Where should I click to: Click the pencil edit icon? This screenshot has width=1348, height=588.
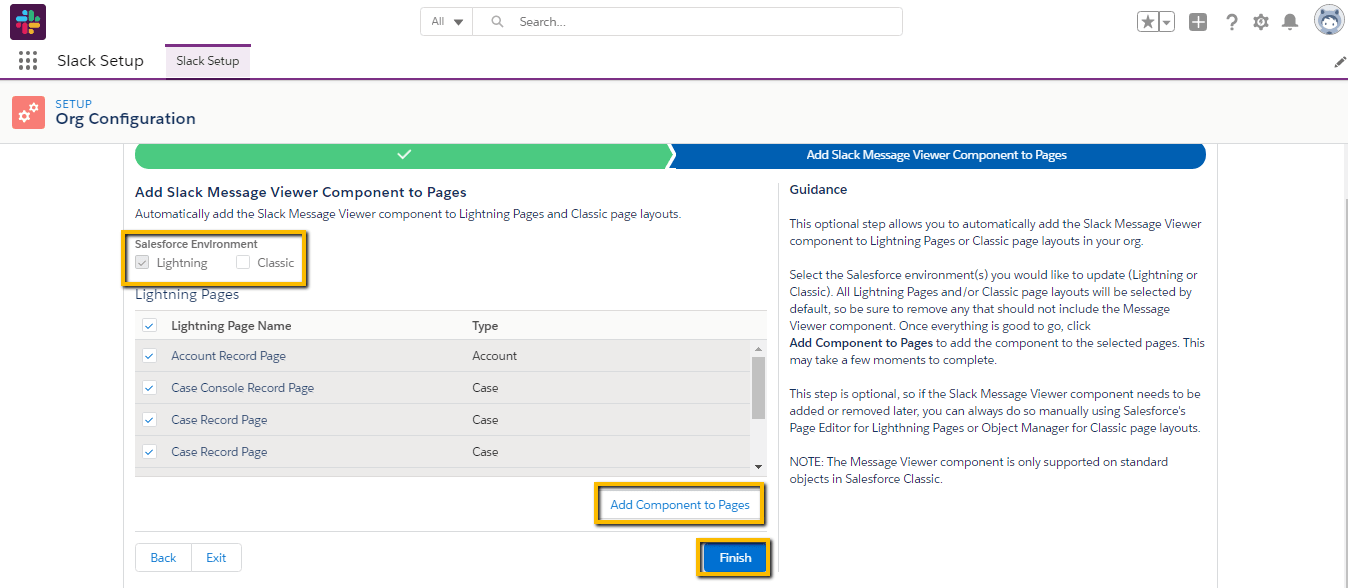(x=1340, y=62)
